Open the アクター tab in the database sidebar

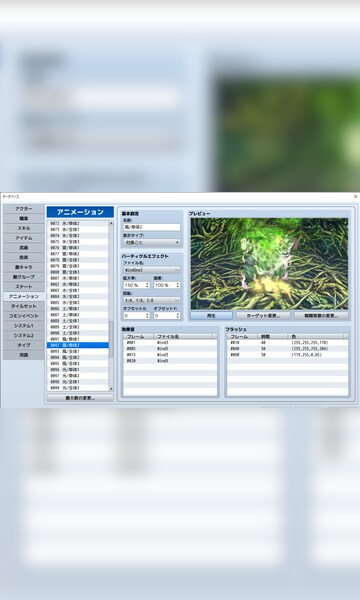pos(24,209)
